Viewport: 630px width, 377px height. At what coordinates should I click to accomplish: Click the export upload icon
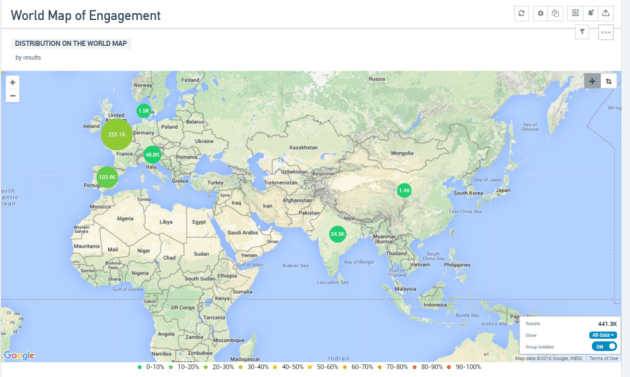click(605, 13)
